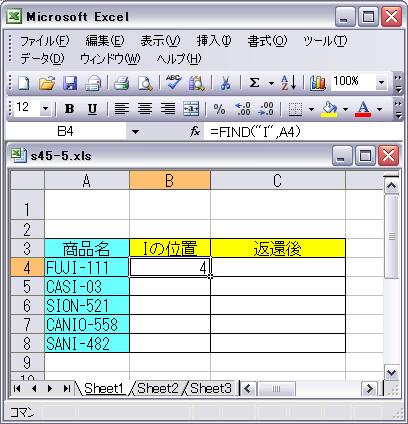
Task: Open the zoom 100% dropdown
Action: coord(381,82)
